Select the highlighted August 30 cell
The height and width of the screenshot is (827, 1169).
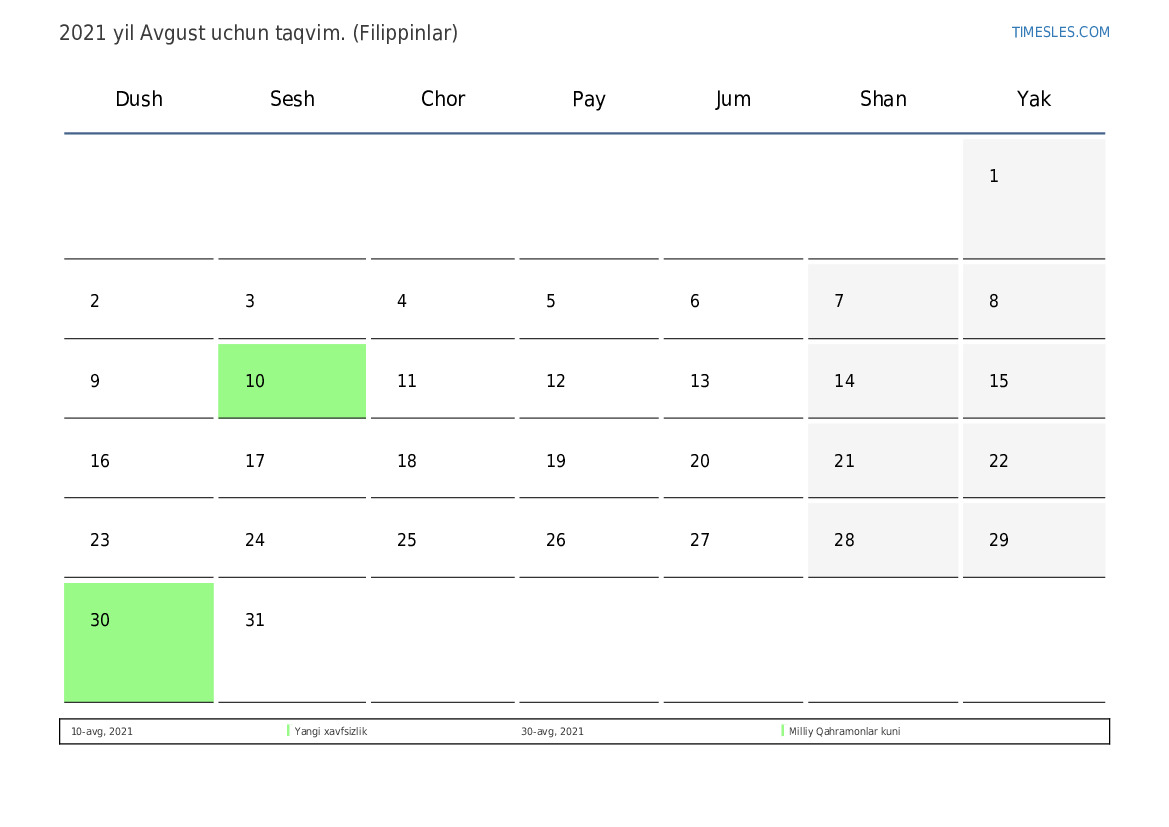point(139,642)
